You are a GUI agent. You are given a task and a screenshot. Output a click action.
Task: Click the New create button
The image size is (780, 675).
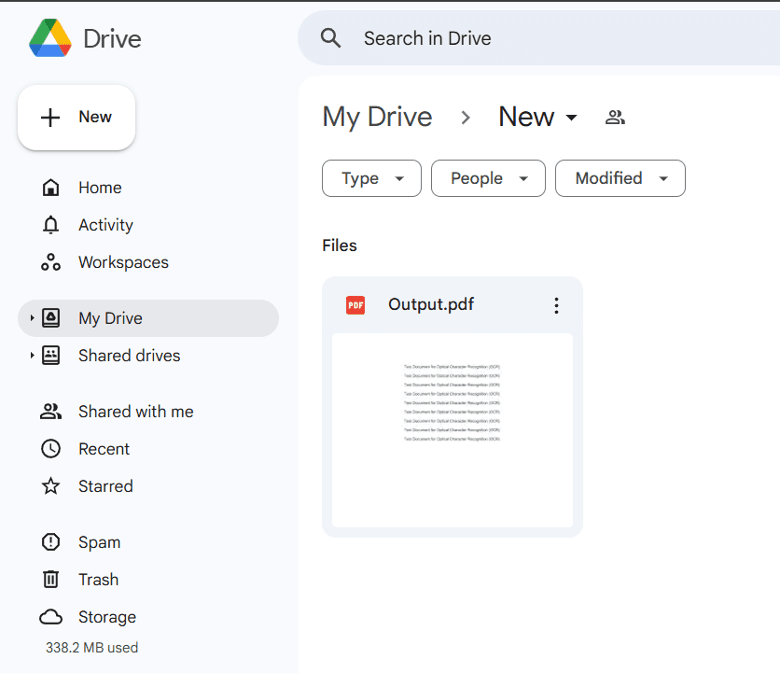click(x=77, y=118)
